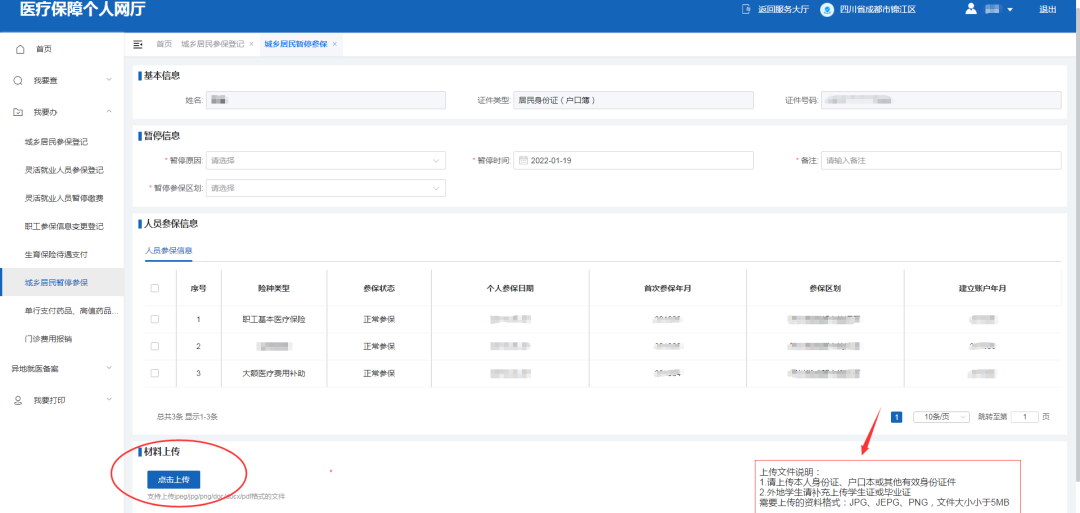Viewport: 1080px width, 513px height.
Task: Click the 证件号码 field
Action: (x=941, y=101)
